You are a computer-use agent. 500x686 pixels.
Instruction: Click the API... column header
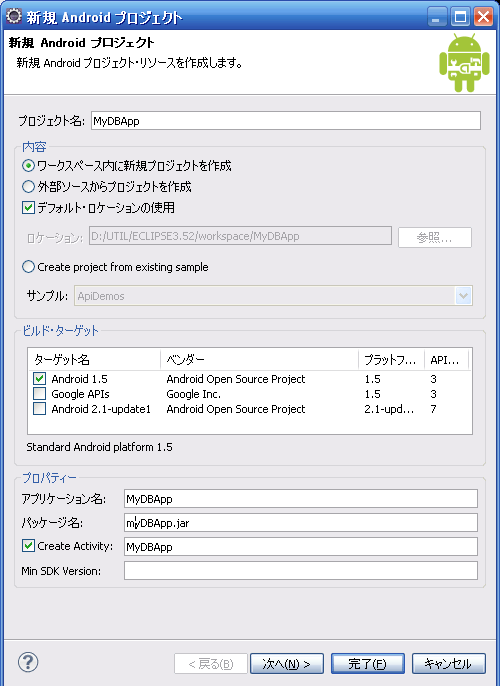click(x=447, y=360)
